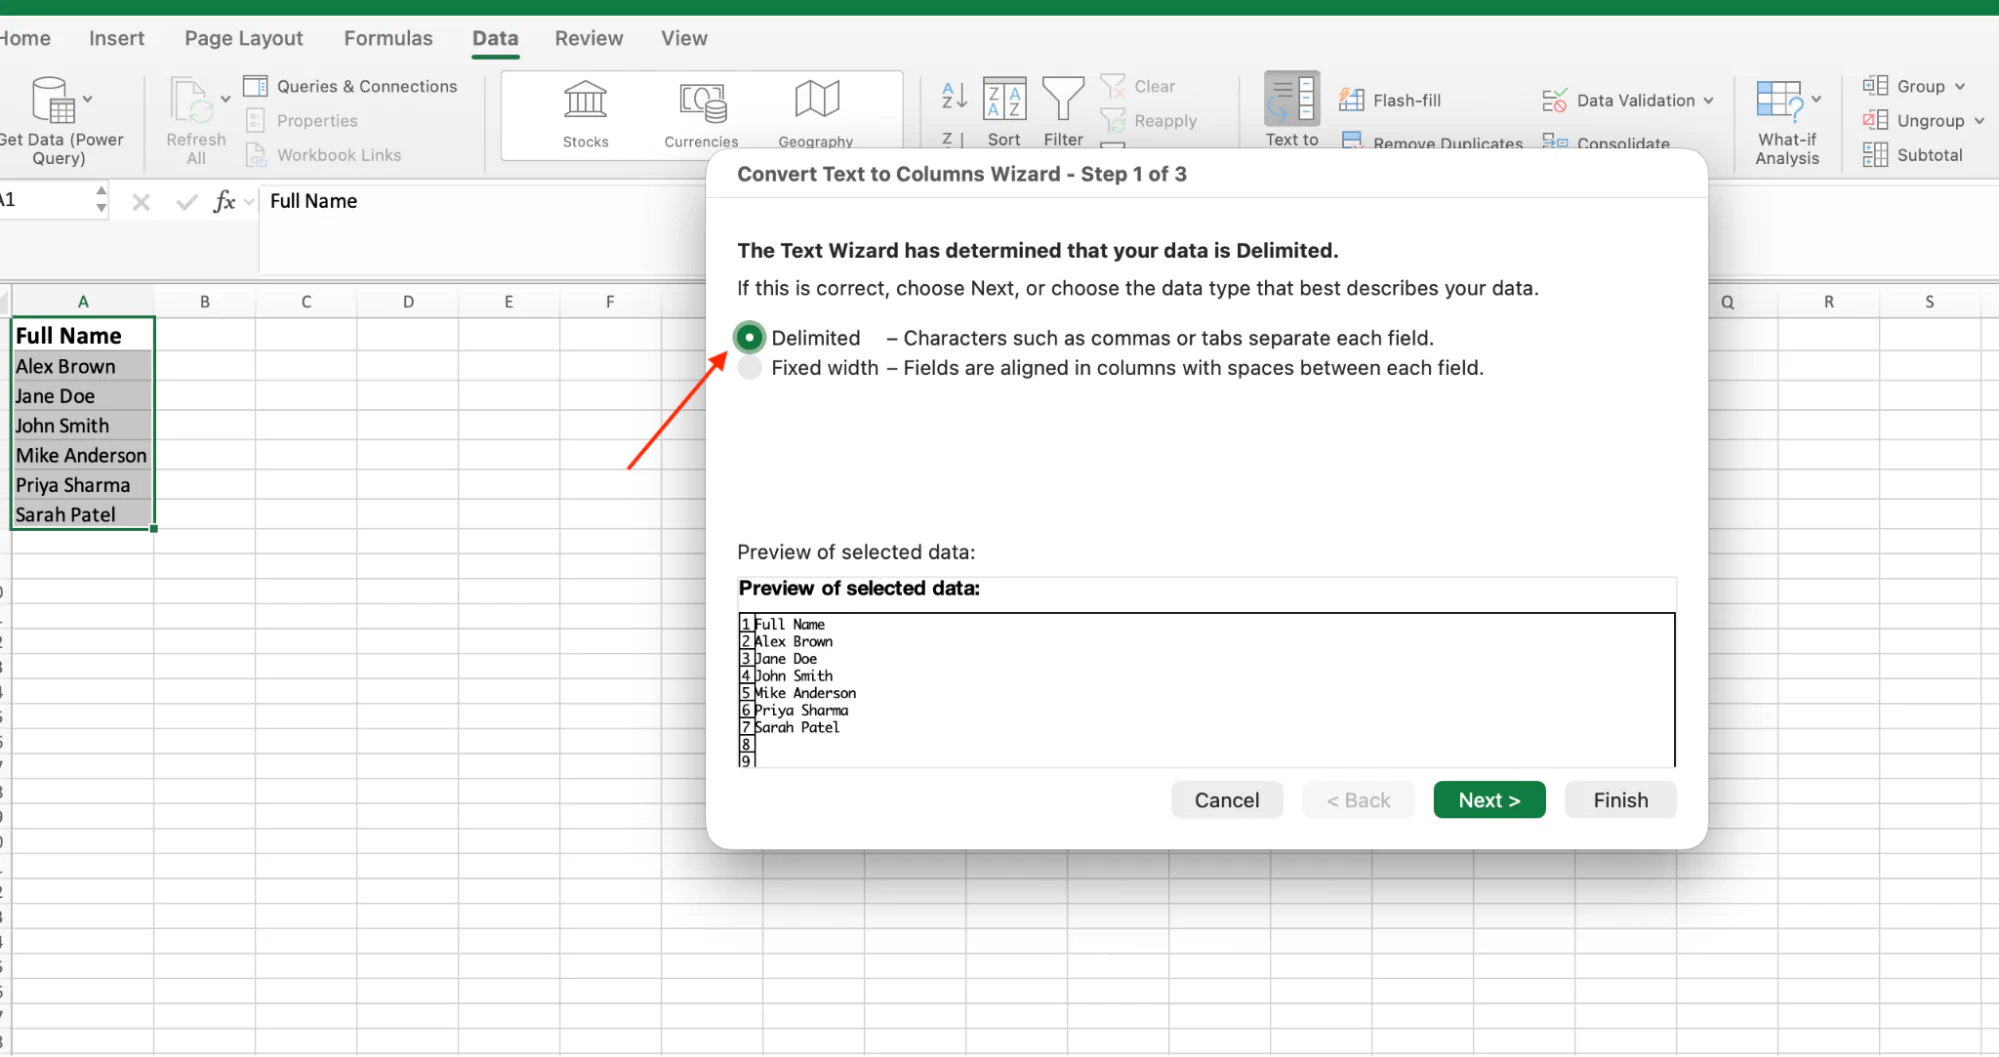
Task: Switch to the View tab
Action: pos(684,38)
